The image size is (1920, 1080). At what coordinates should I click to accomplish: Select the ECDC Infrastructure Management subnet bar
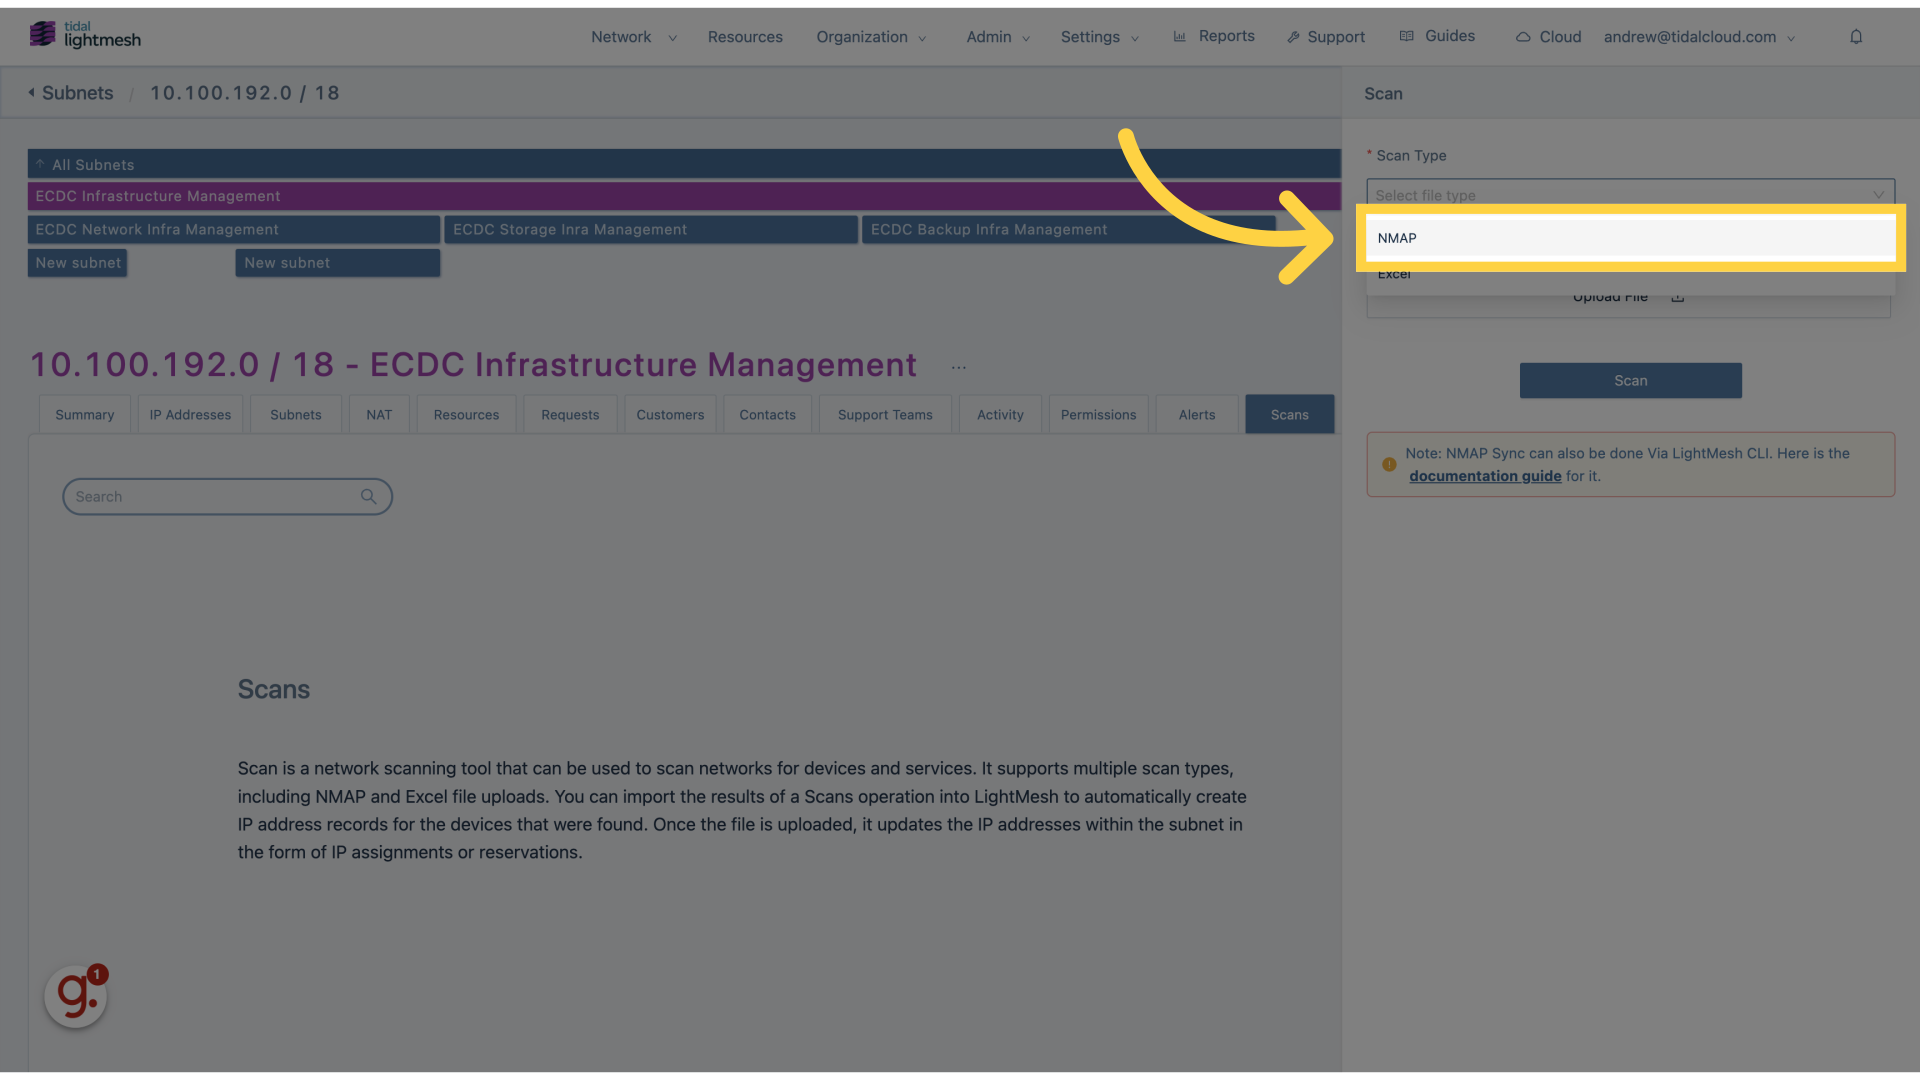(684, 196)
